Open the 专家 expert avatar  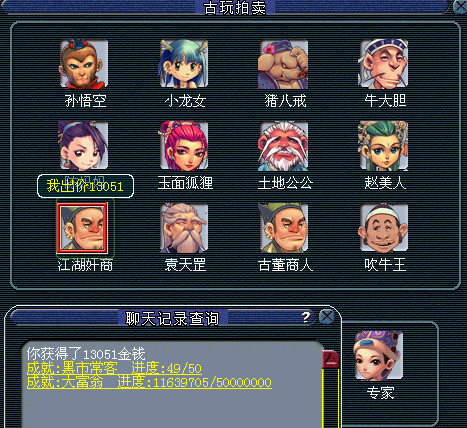click(378, 355)
